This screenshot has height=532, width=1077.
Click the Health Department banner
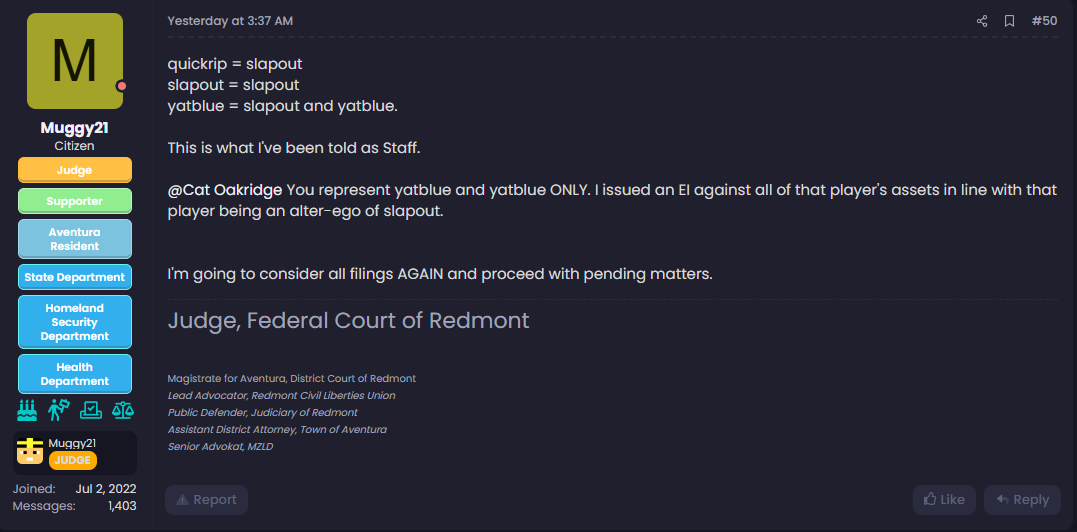coord(75,374)
